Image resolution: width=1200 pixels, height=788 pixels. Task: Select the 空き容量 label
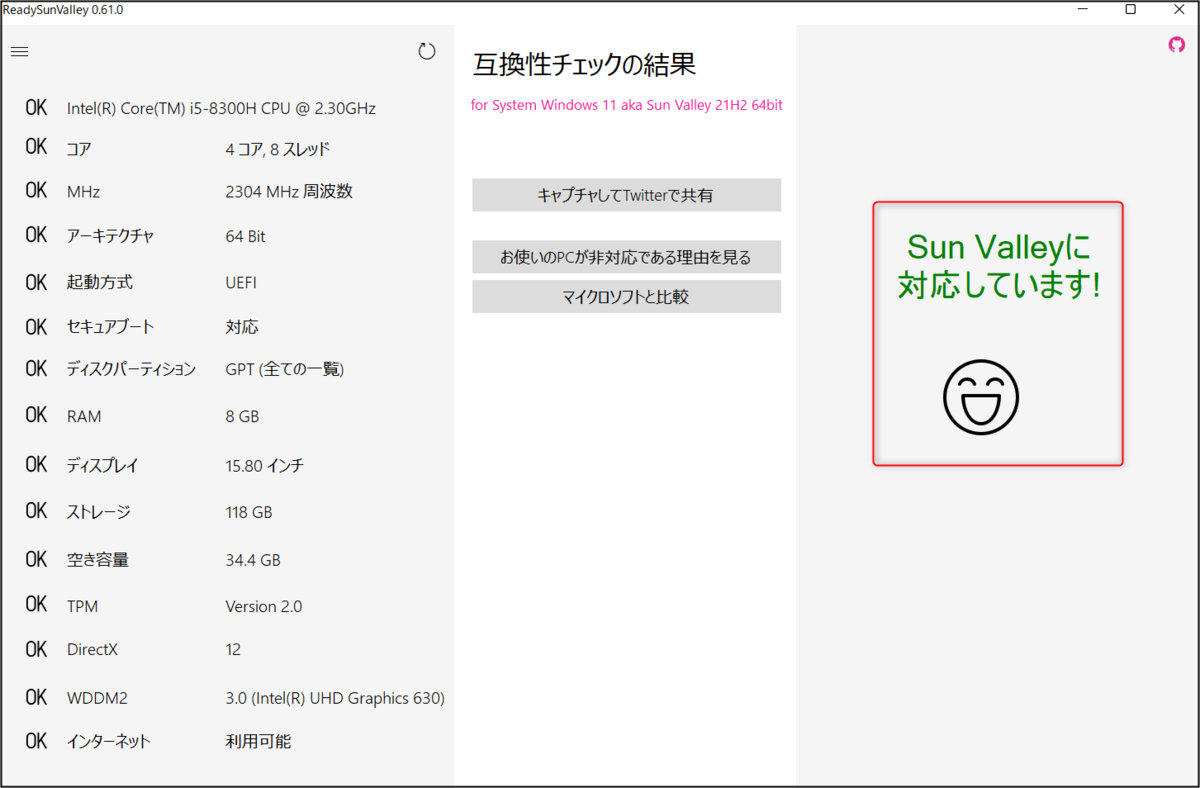click(x=98, y=560)
